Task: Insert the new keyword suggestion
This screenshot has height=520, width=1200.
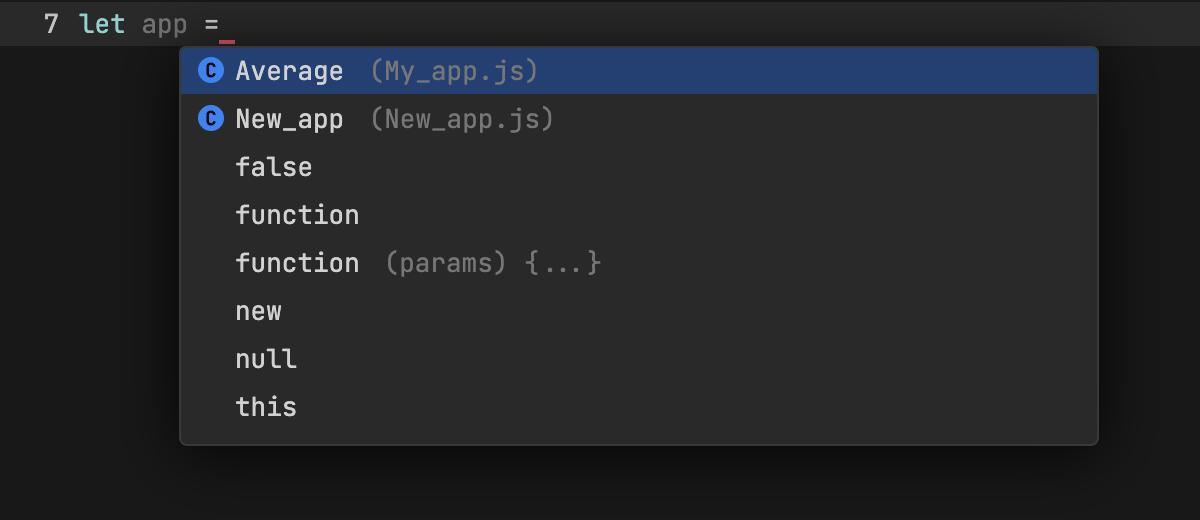Action: tap(259, 311)
